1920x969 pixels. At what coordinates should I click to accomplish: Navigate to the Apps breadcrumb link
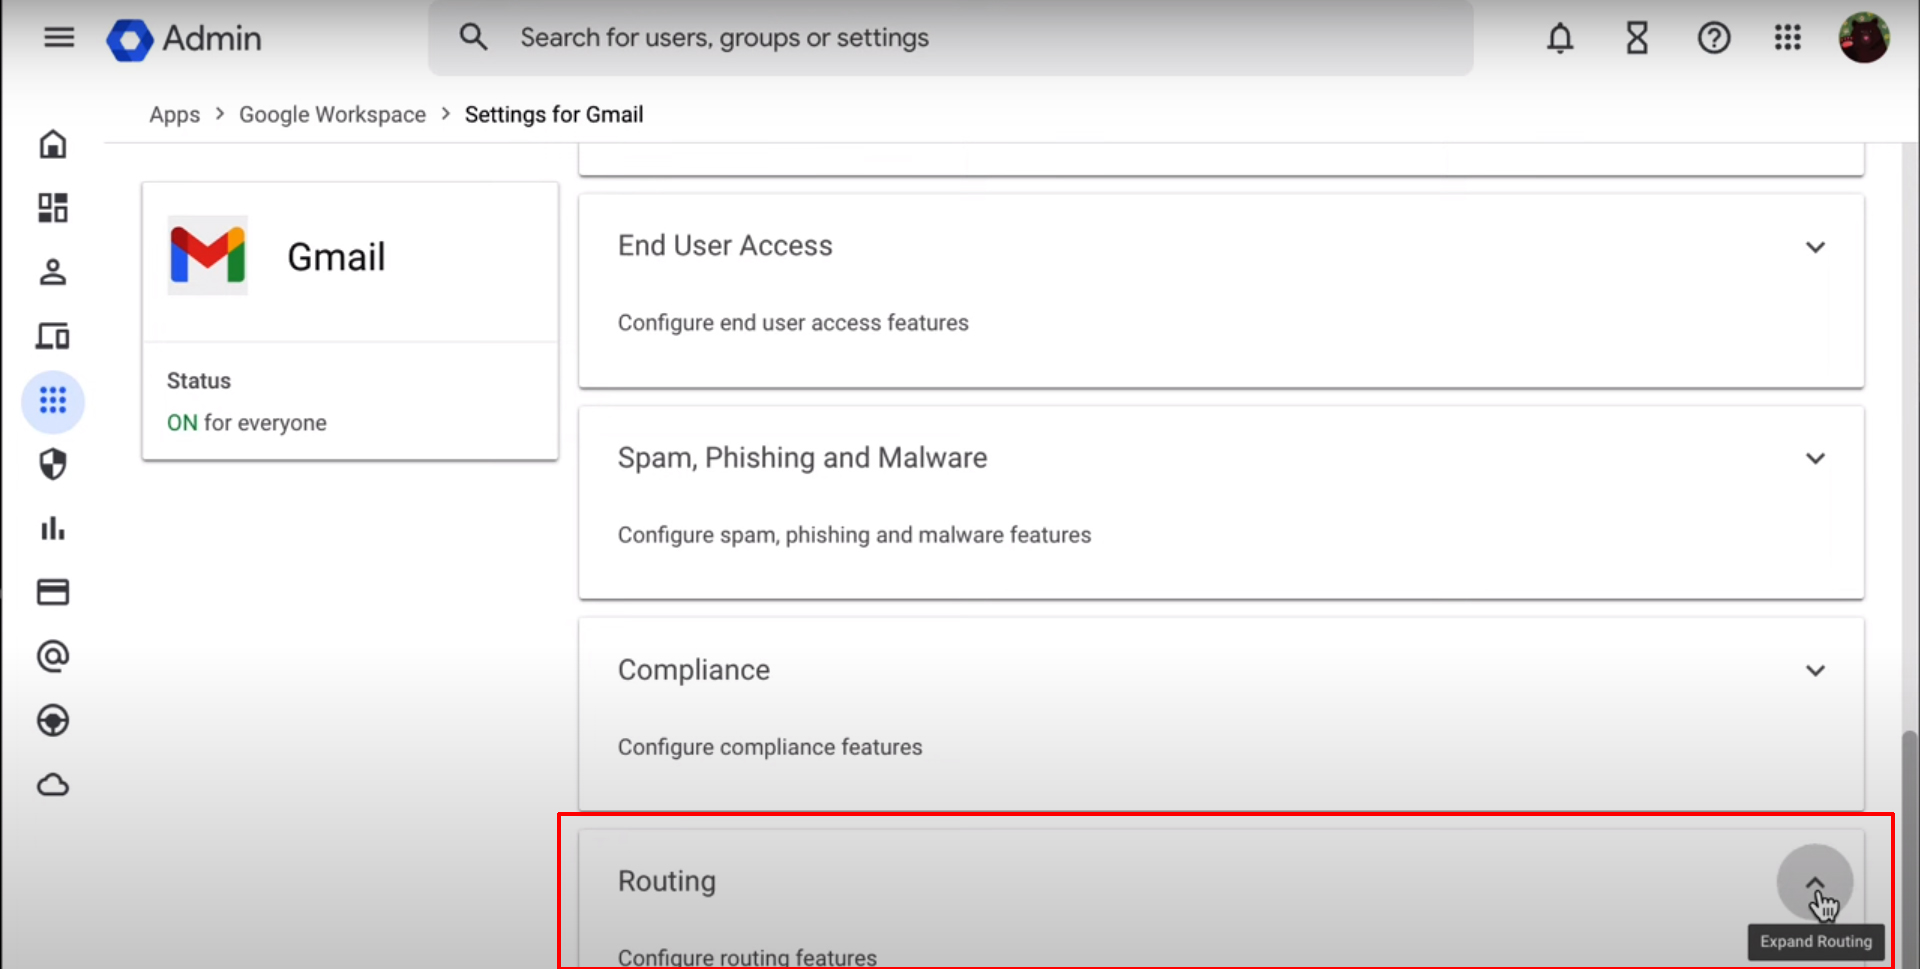click(x=174, y=114)
